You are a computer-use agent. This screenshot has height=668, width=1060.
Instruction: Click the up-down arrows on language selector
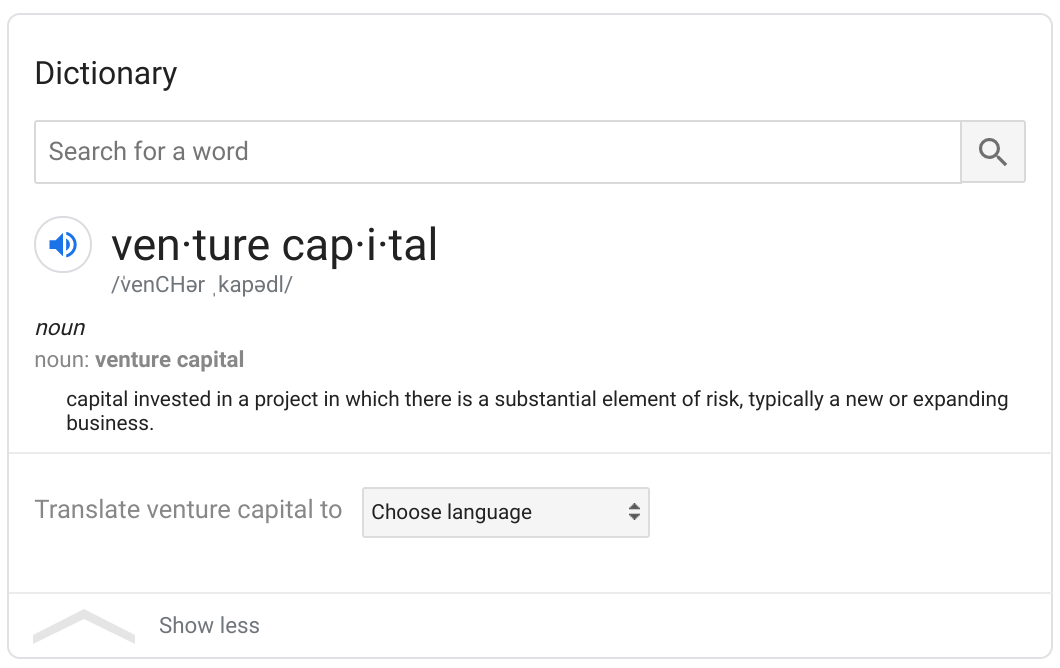click(633, 512)
